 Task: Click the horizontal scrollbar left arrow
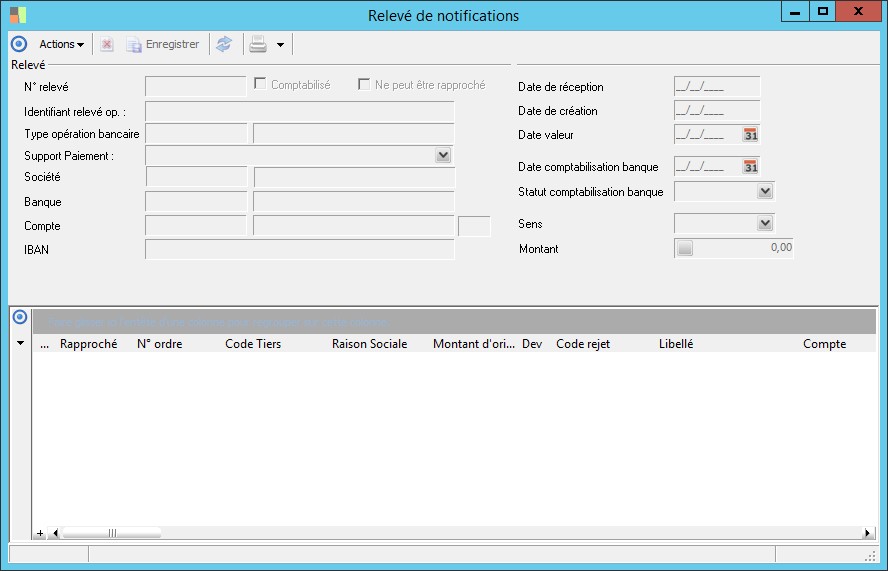pos(56,533)
